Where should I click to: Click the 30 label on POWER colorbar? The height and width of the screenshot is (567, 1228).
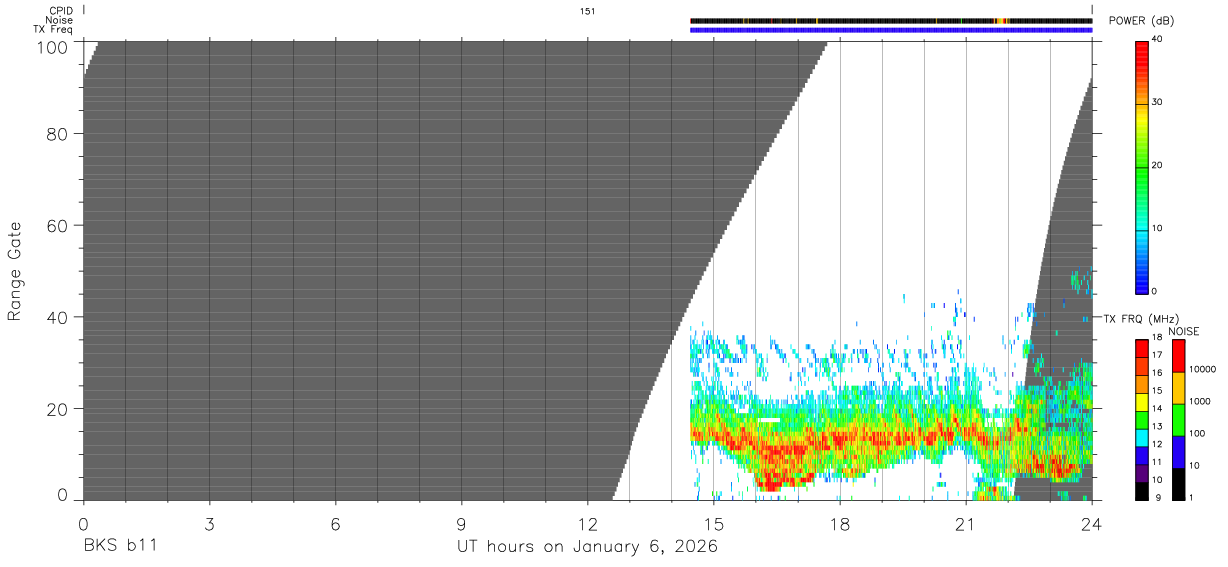click(x=1157, y=102)
